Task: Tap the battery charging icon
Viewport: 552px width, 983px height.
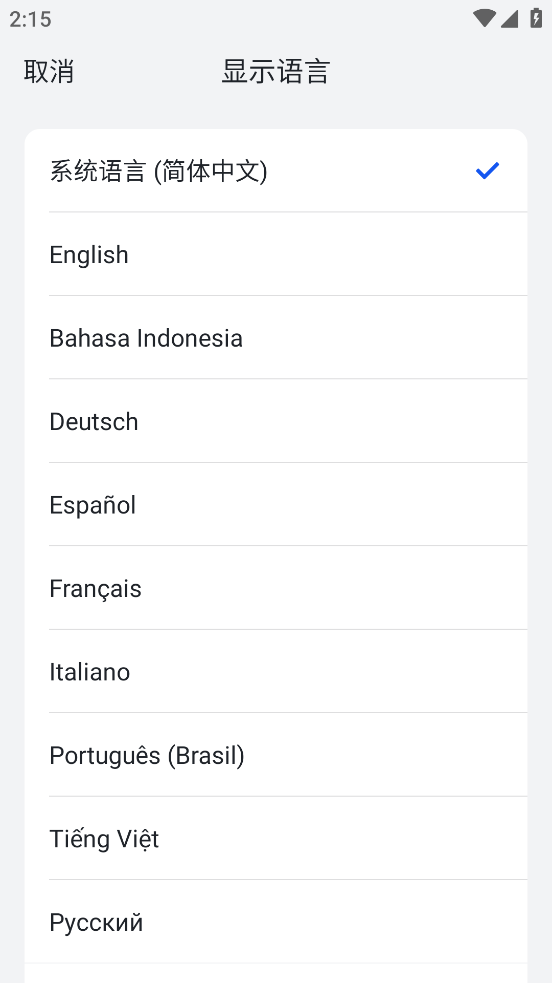Action: [536, 18]
